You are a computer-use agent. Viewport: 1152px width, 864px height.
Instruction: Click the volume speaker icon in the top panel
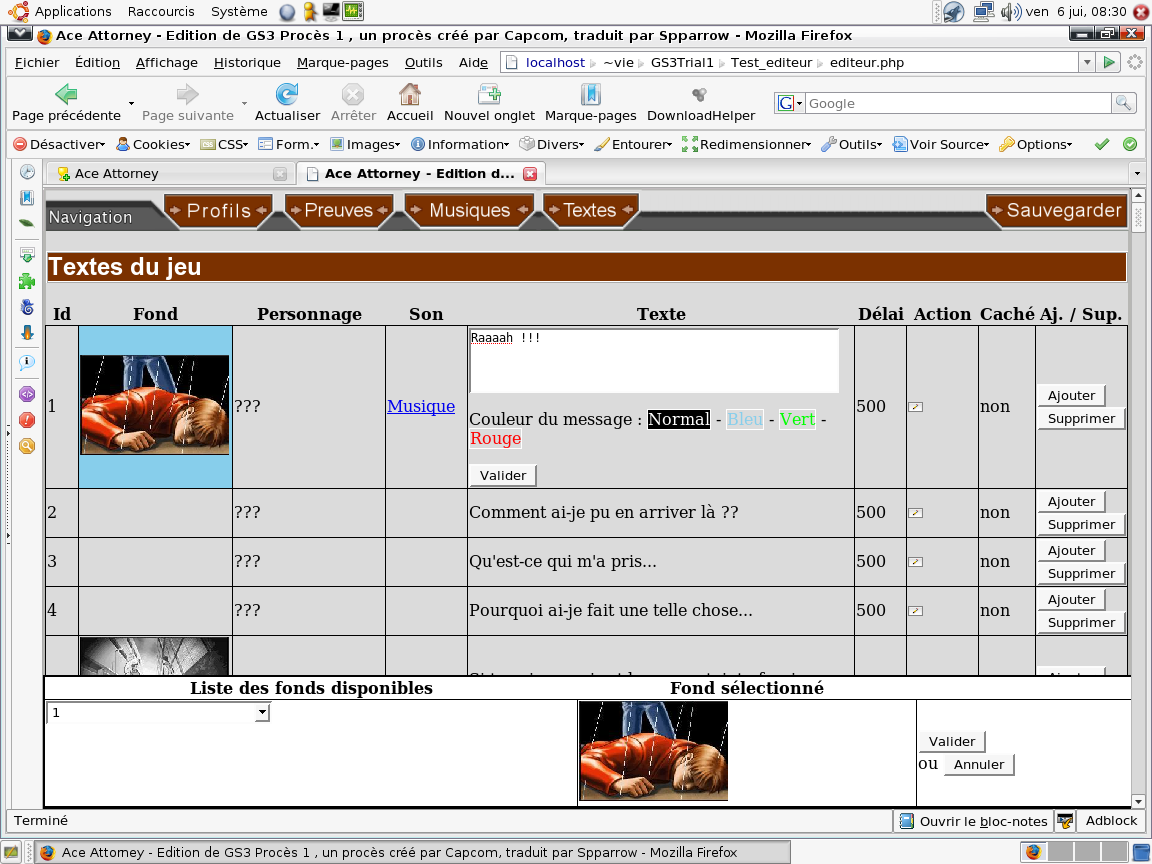(1011, 11)
